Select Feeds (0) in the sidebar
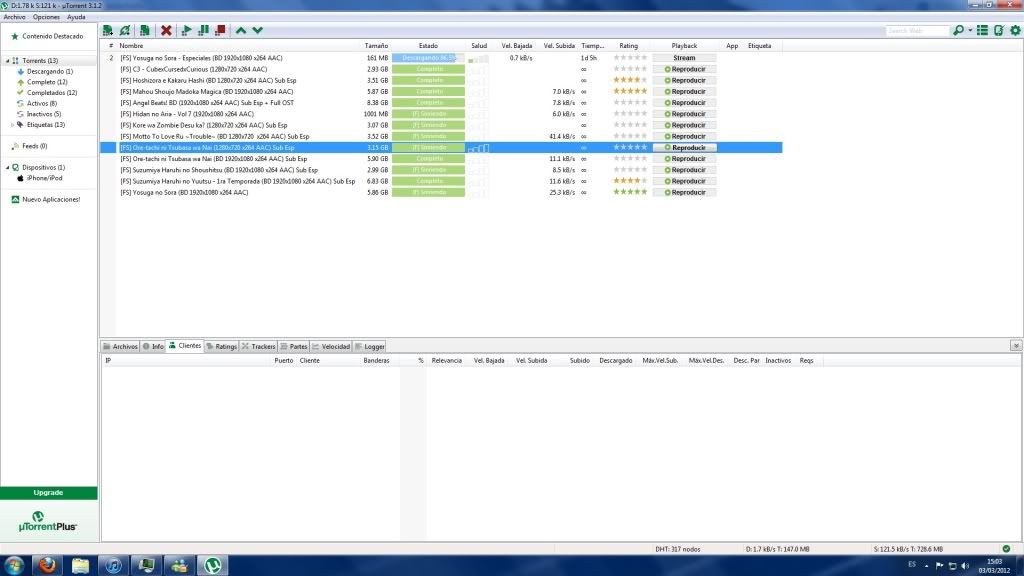This screenshot has width=1024, height=576. [35, 146]
